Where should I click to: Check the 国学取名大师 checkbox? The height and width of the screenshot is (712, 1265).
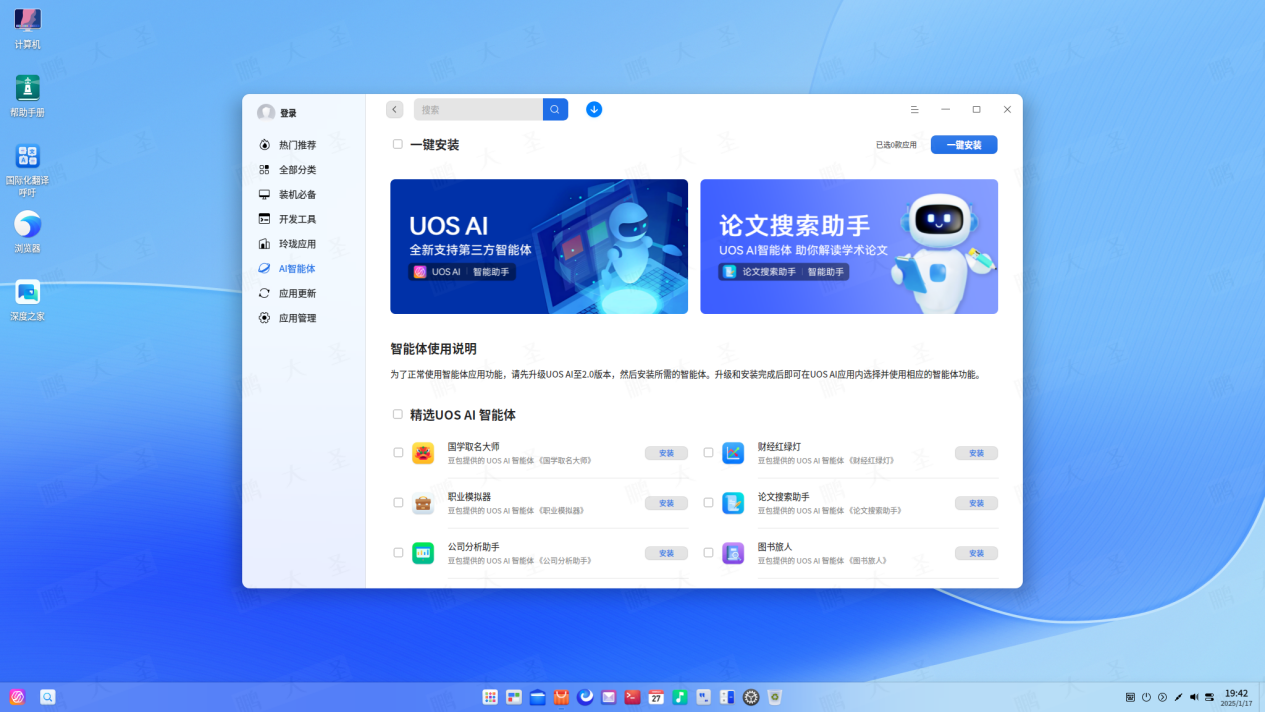tap(398, 453)
